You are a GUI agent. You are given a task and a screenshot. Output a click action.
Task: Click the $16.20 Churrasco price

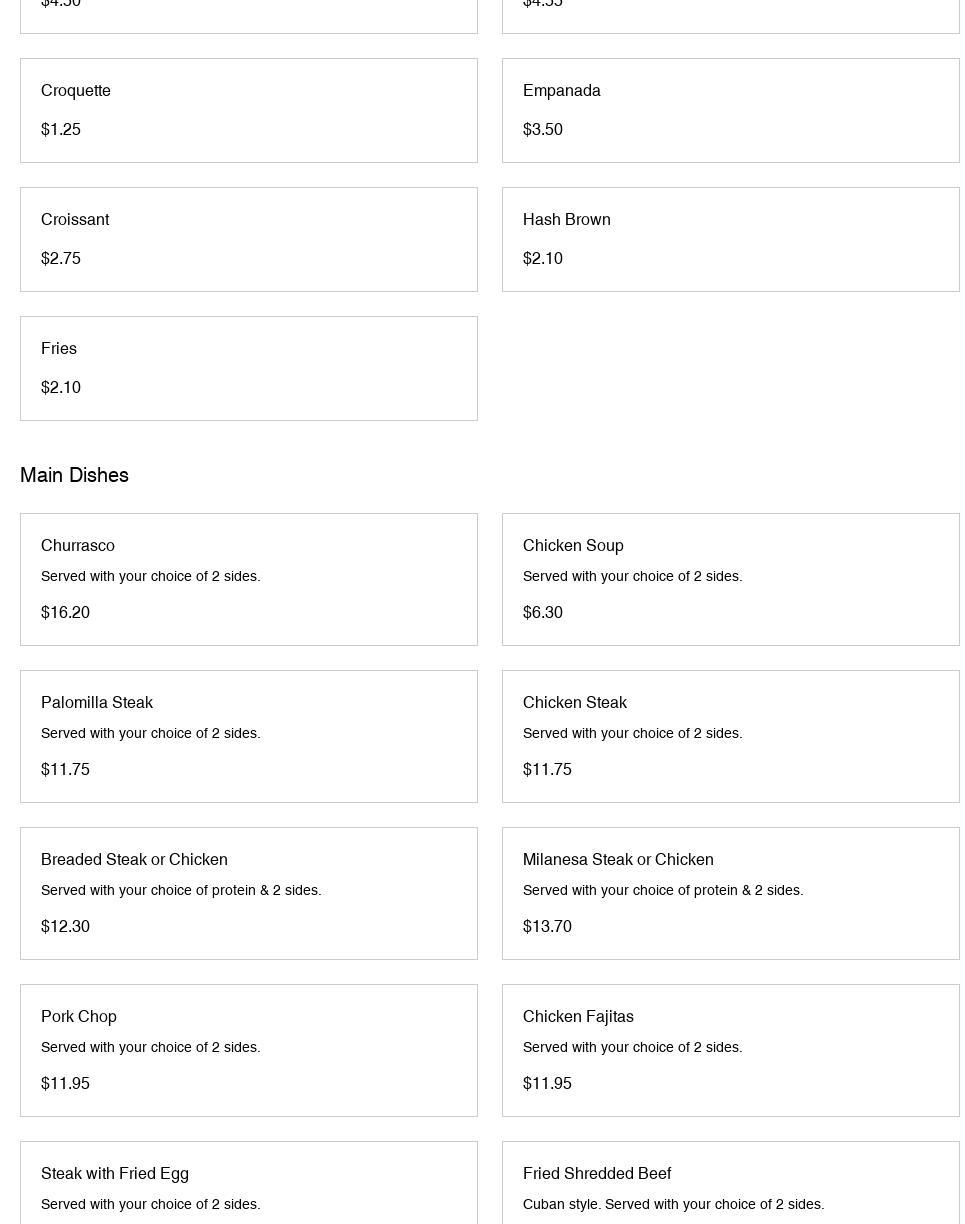pos(65,612)
